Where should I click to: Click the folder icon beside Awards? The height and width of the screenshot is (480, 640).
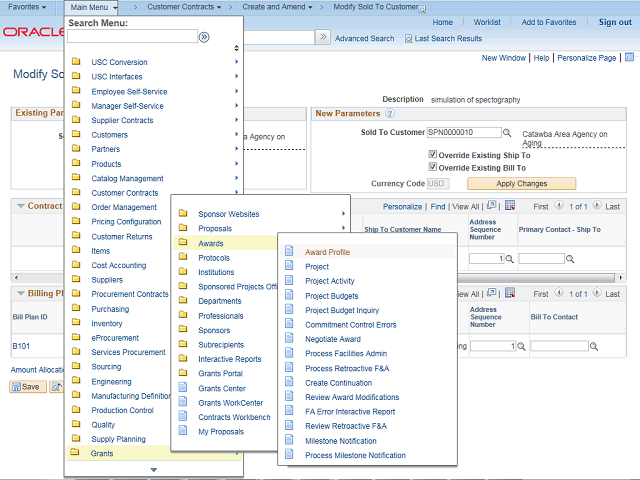(183, 242)
